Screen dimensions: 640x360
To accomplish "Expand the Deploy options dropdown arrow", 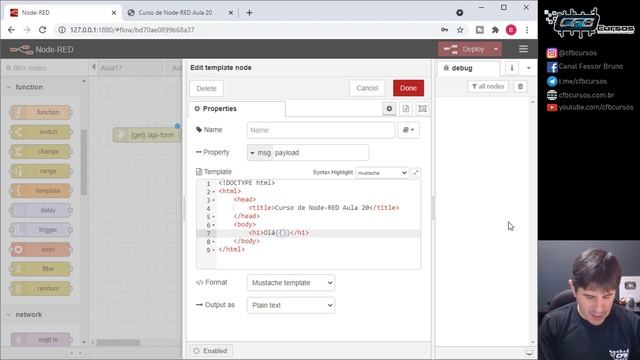I will tap(496, 49).
